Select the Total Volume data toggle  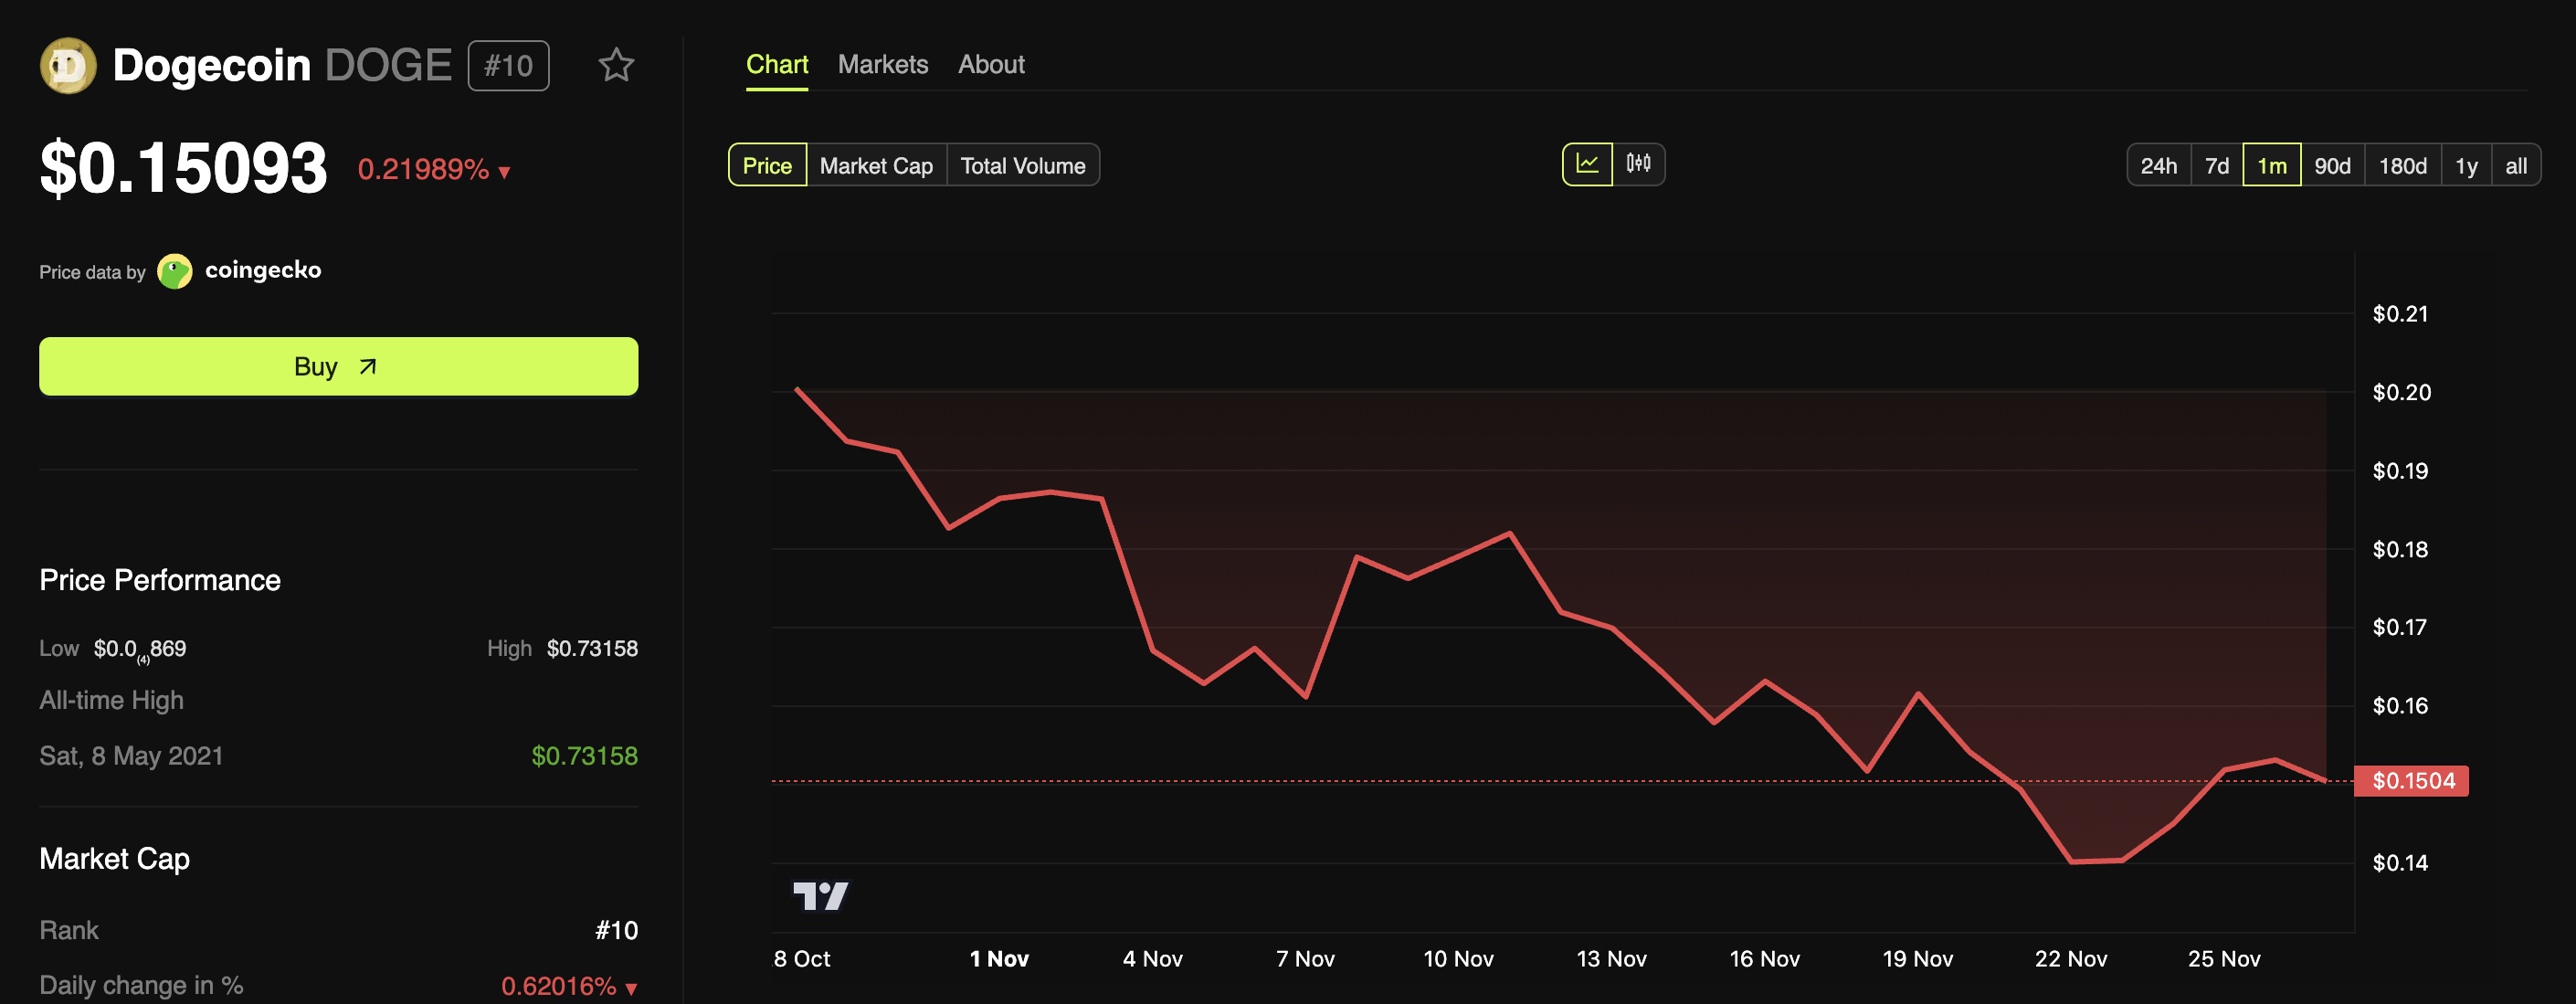pos(1022,166)
